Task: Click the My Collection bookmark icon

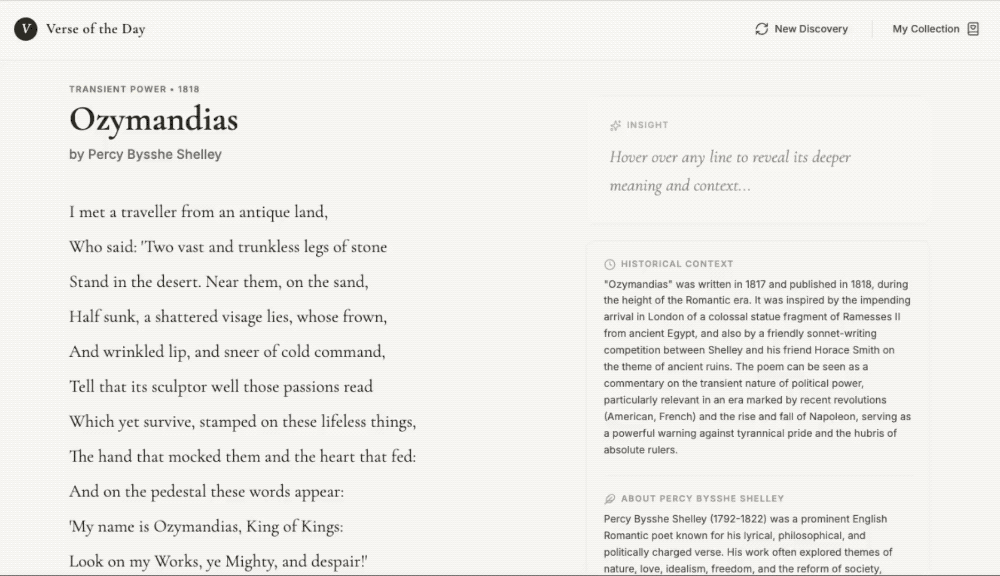Action: click(x=973, y=29)
